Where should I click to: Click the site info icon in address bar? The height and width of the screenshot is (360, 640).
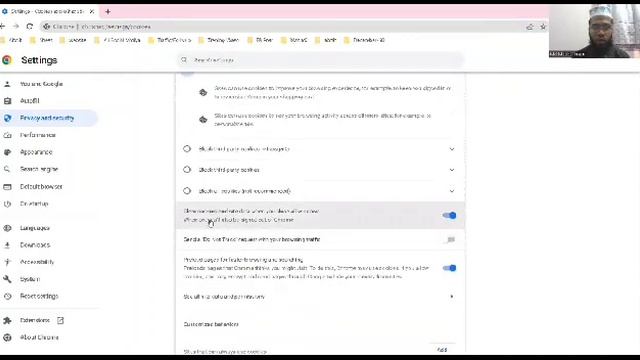pos(47,27)
